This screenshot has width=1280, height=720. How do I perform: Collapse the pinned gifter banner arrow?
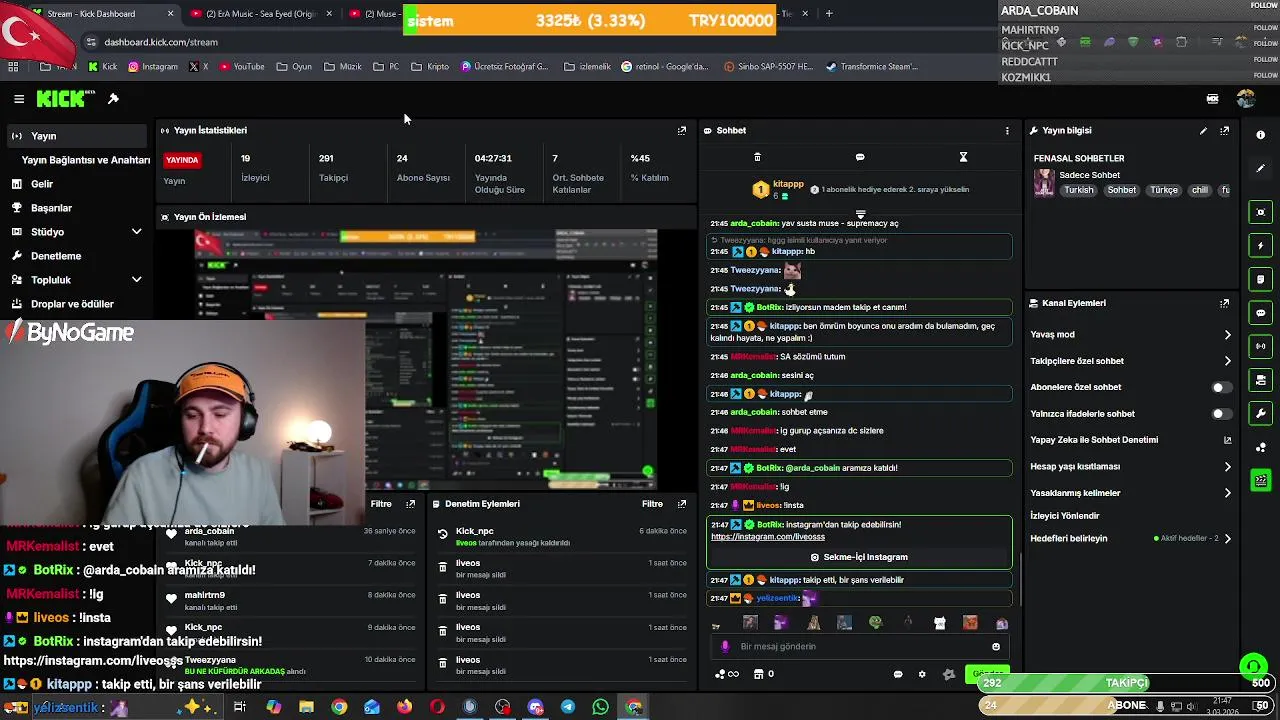(x=860, y=214)
